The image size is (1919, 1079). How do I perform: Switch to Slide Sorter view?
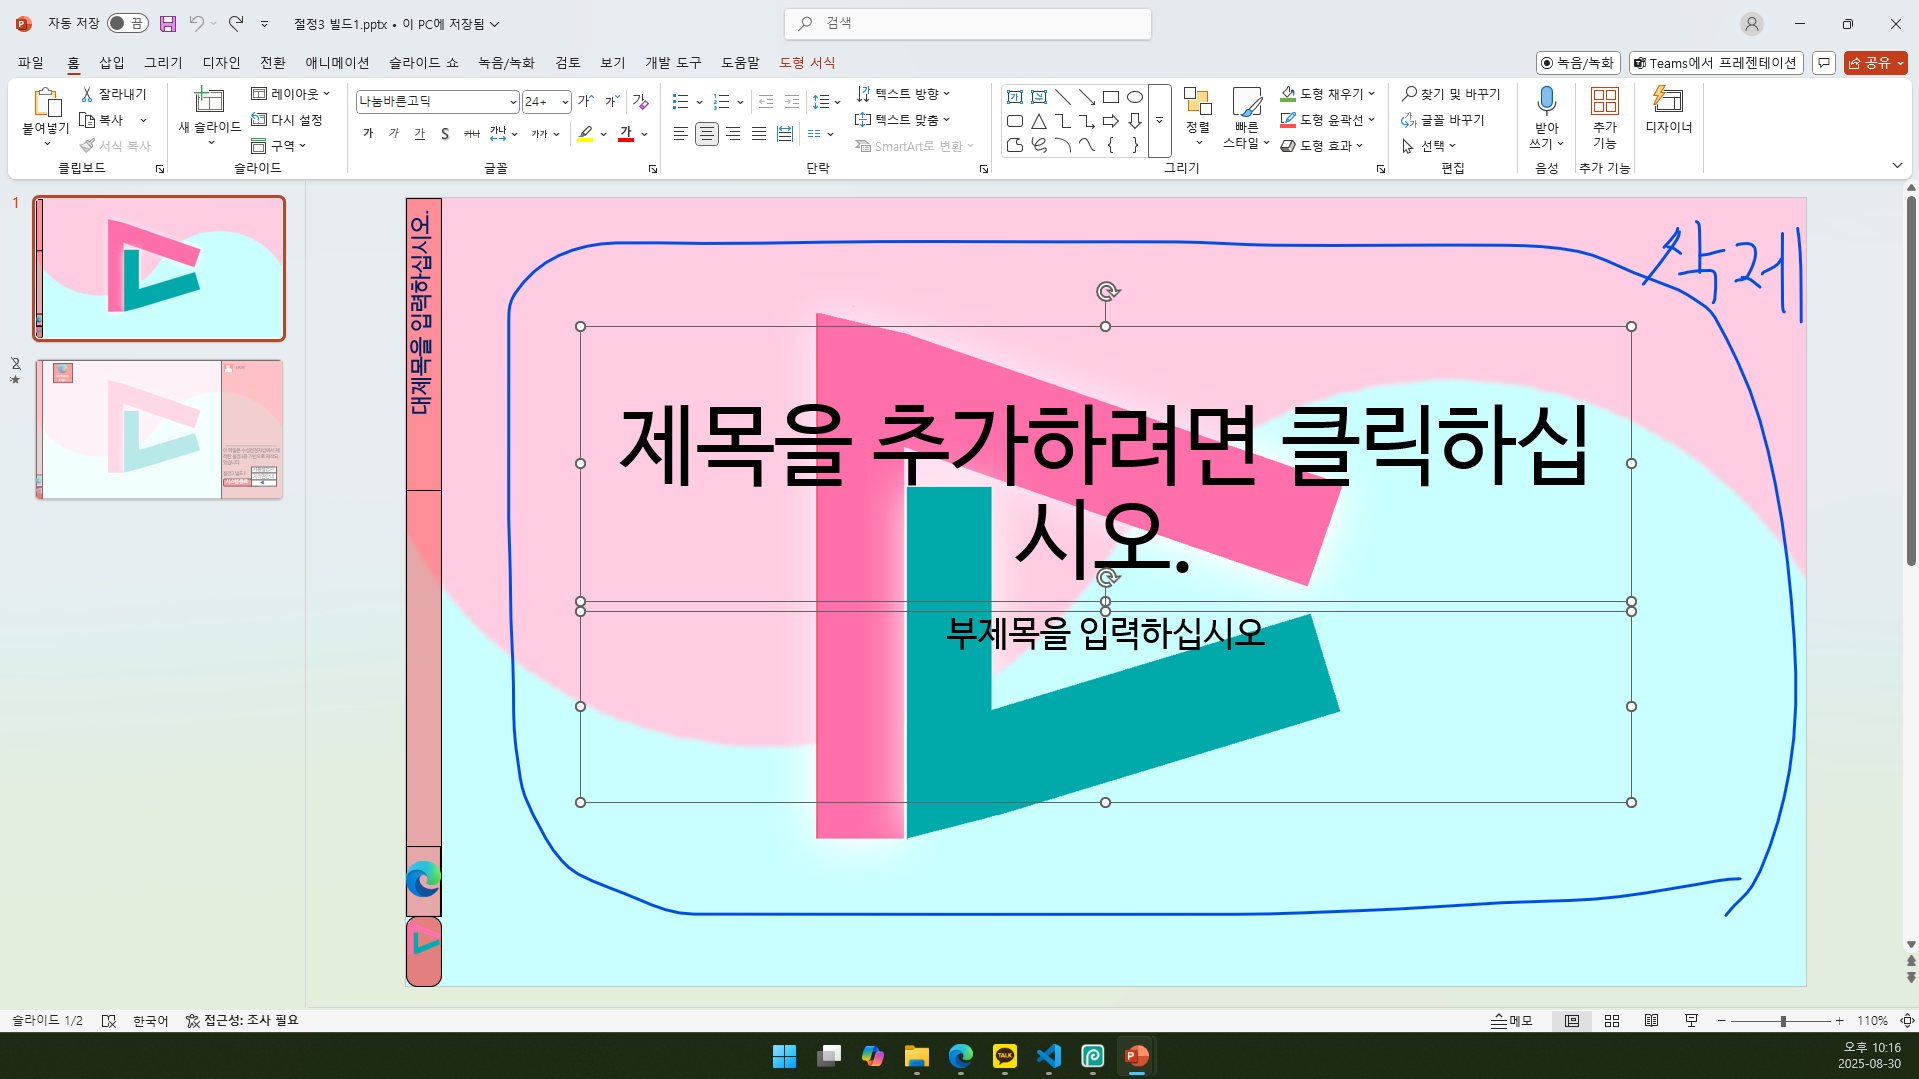tap(1612, 1021)
